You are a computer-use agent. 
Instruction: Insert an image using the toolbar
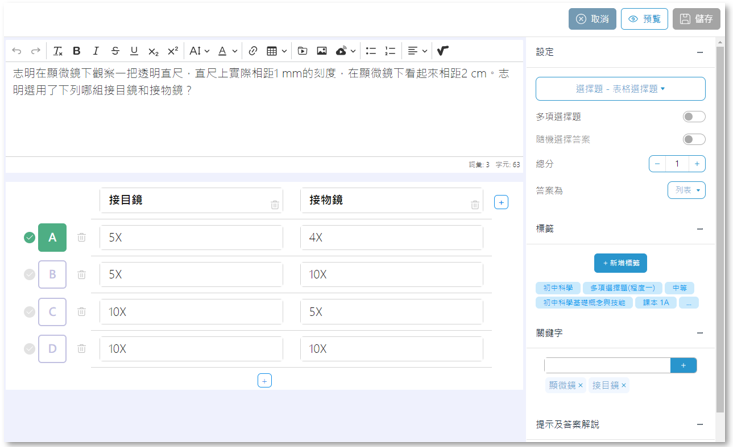click(322, 50)
